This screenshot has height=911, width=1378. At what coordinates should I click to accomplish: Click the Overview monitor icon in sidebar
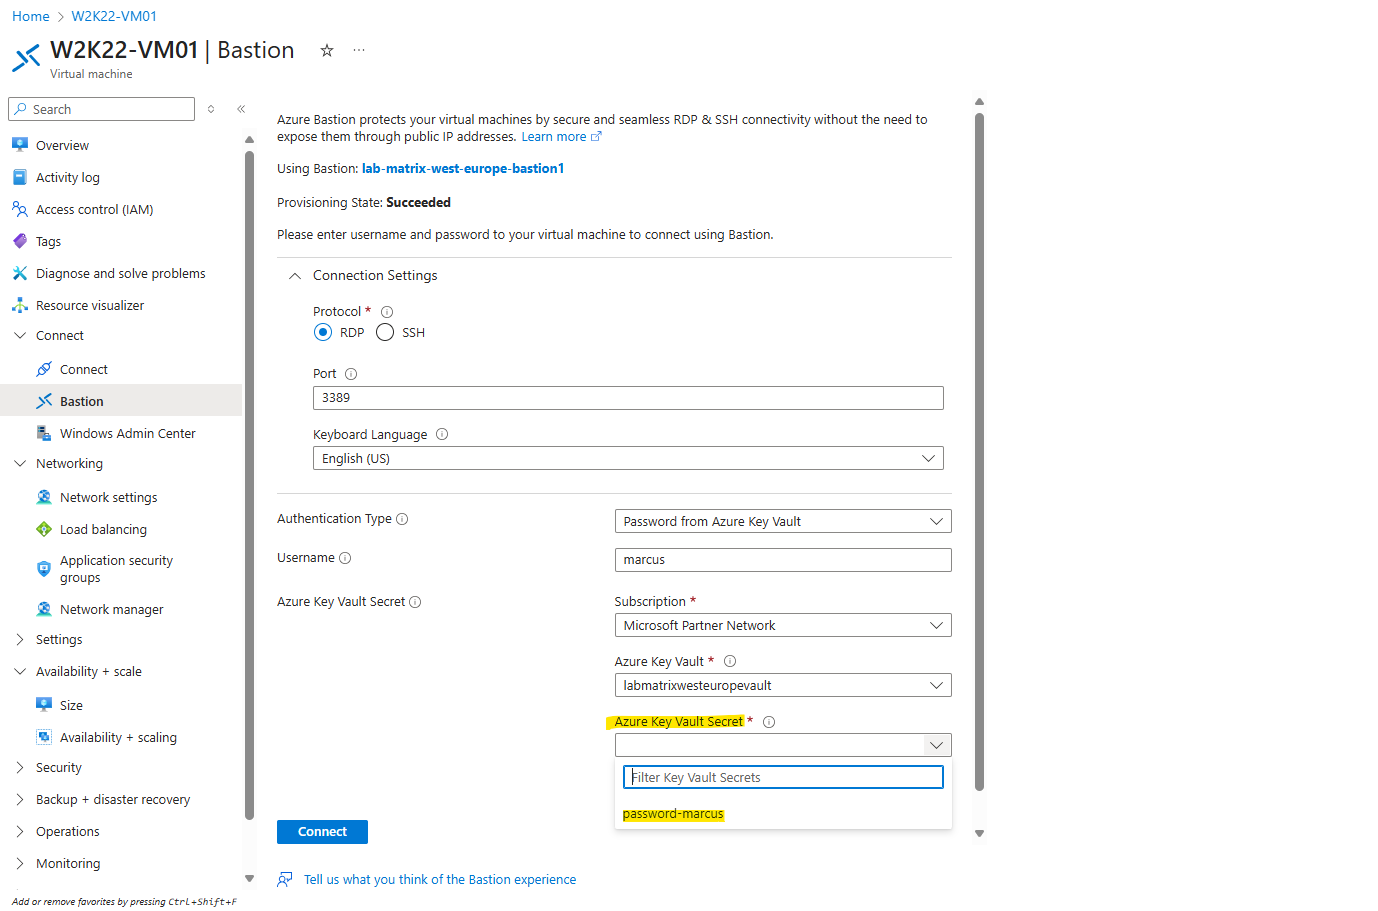coord(20,145)
